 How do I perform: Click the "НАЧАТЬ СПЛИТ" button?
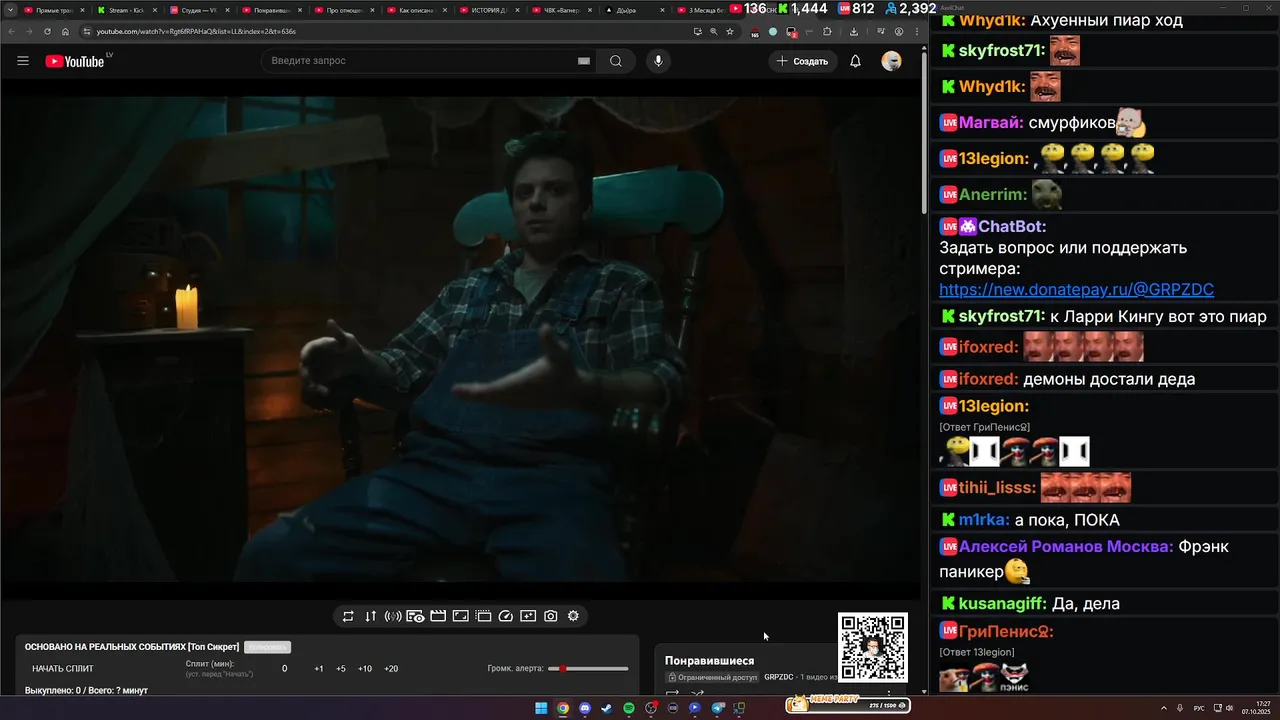pos(63,668)
